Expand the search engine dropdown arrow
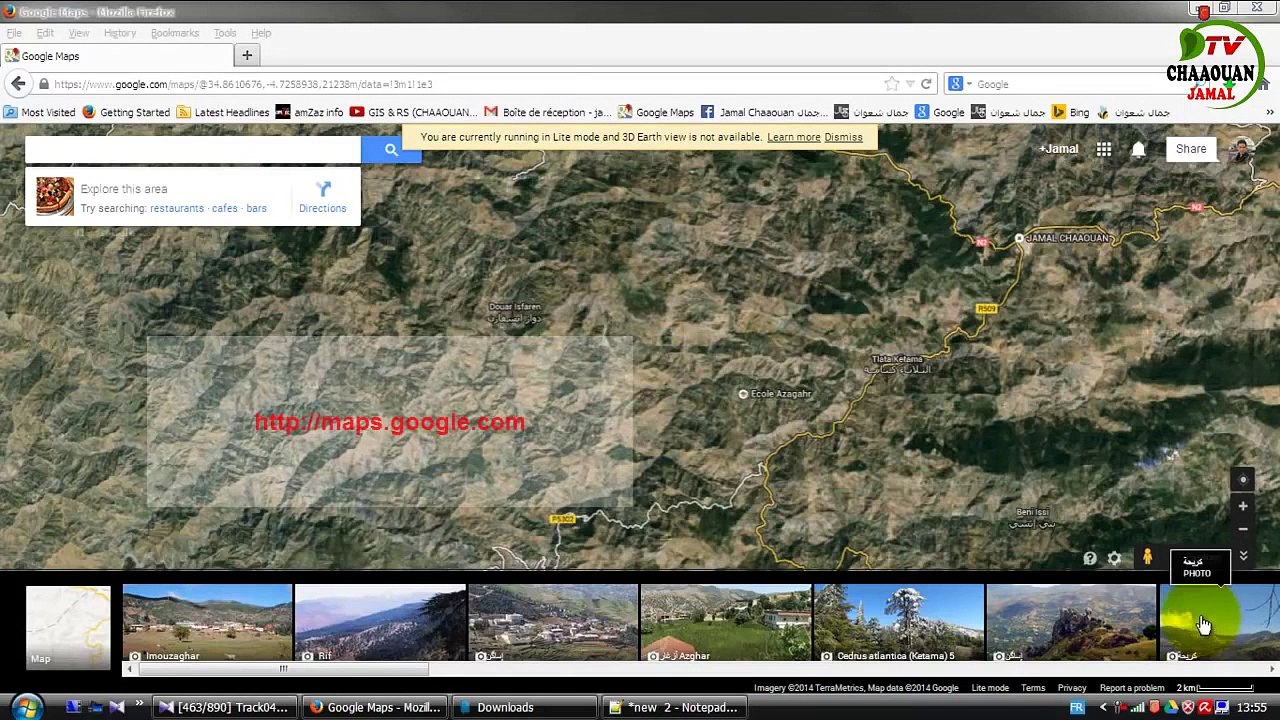 coord(968,84)
